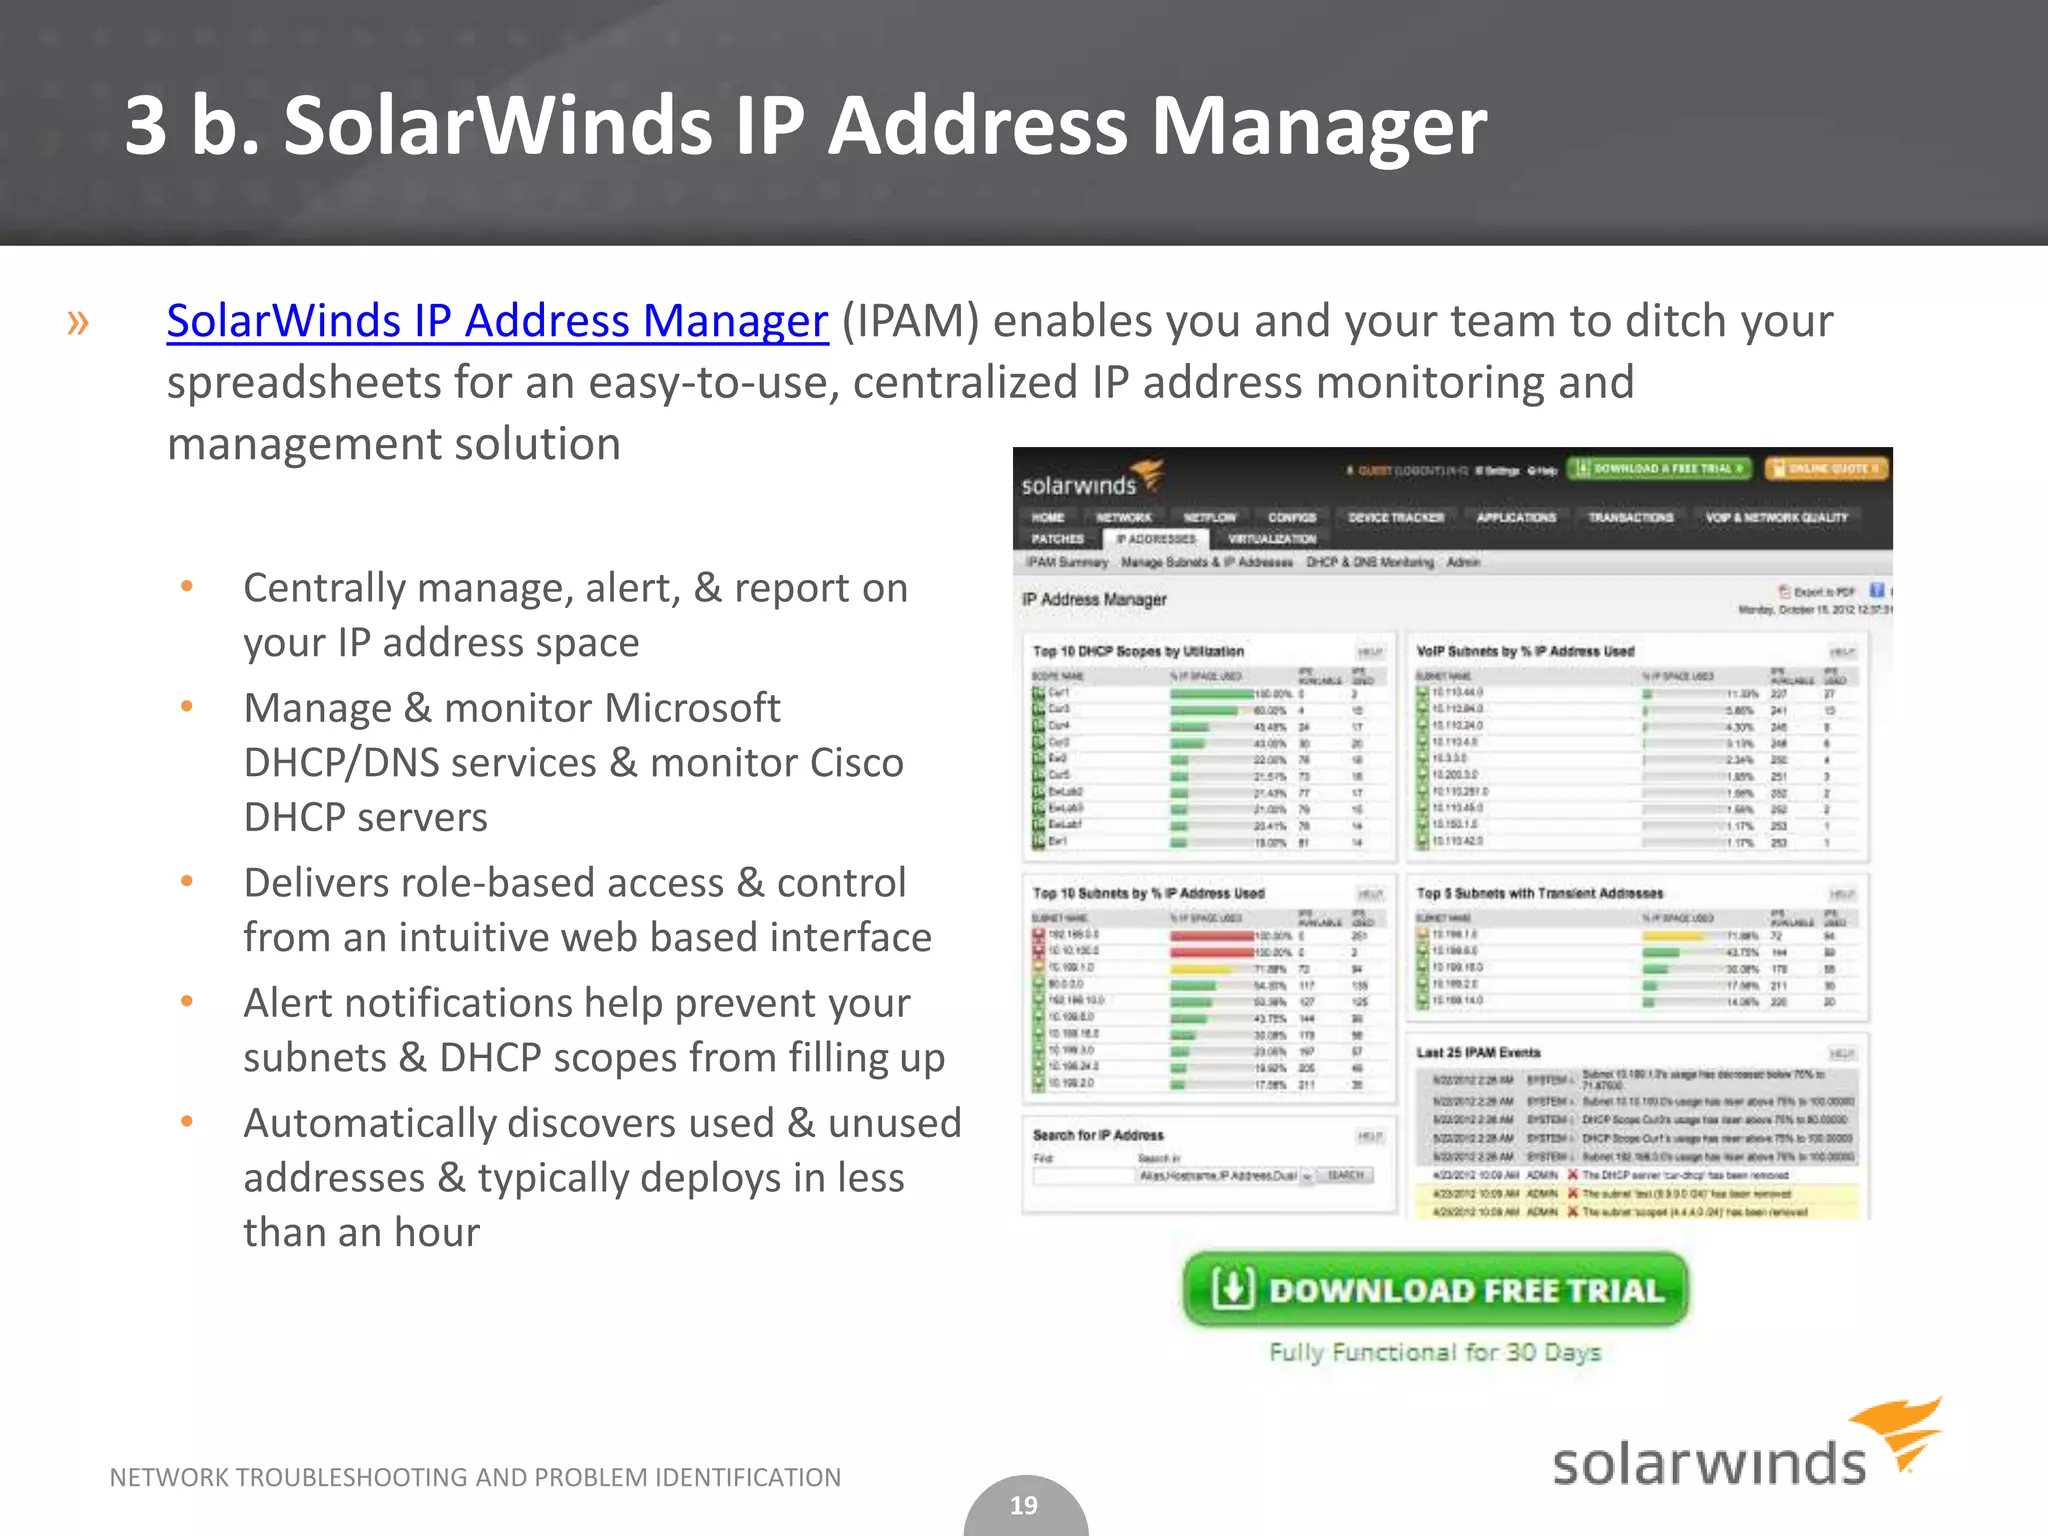Click Help on Top 10 Subnets panel
Screen dimensions: 2048x1536
point(1370,894)
